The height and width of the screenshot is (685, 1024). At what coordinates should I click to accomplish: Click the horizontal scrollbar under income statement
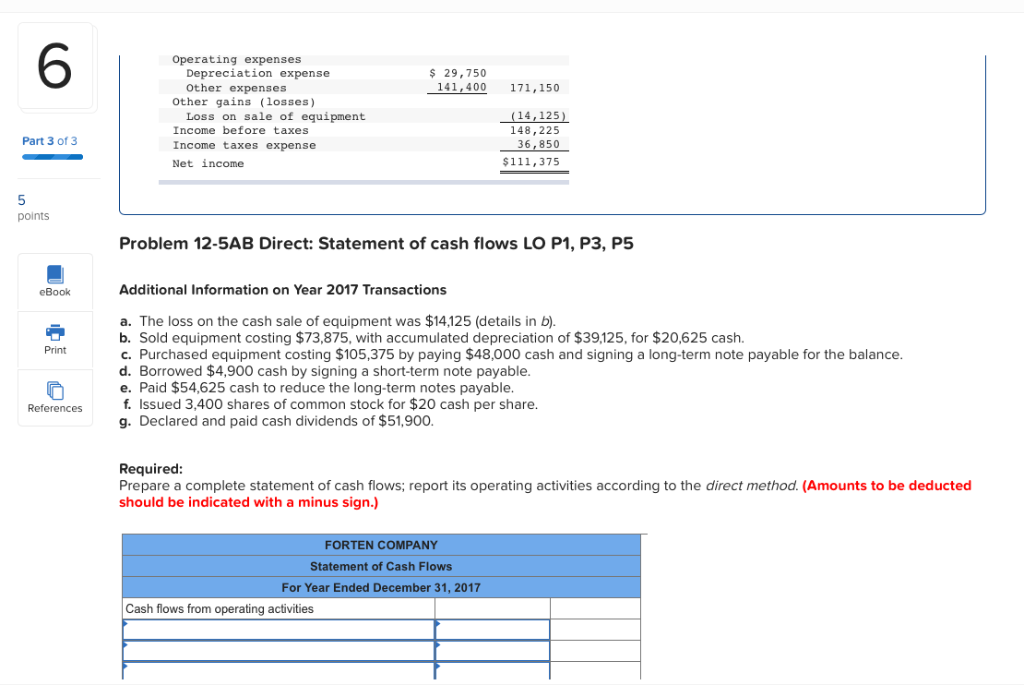pos(364,183)
